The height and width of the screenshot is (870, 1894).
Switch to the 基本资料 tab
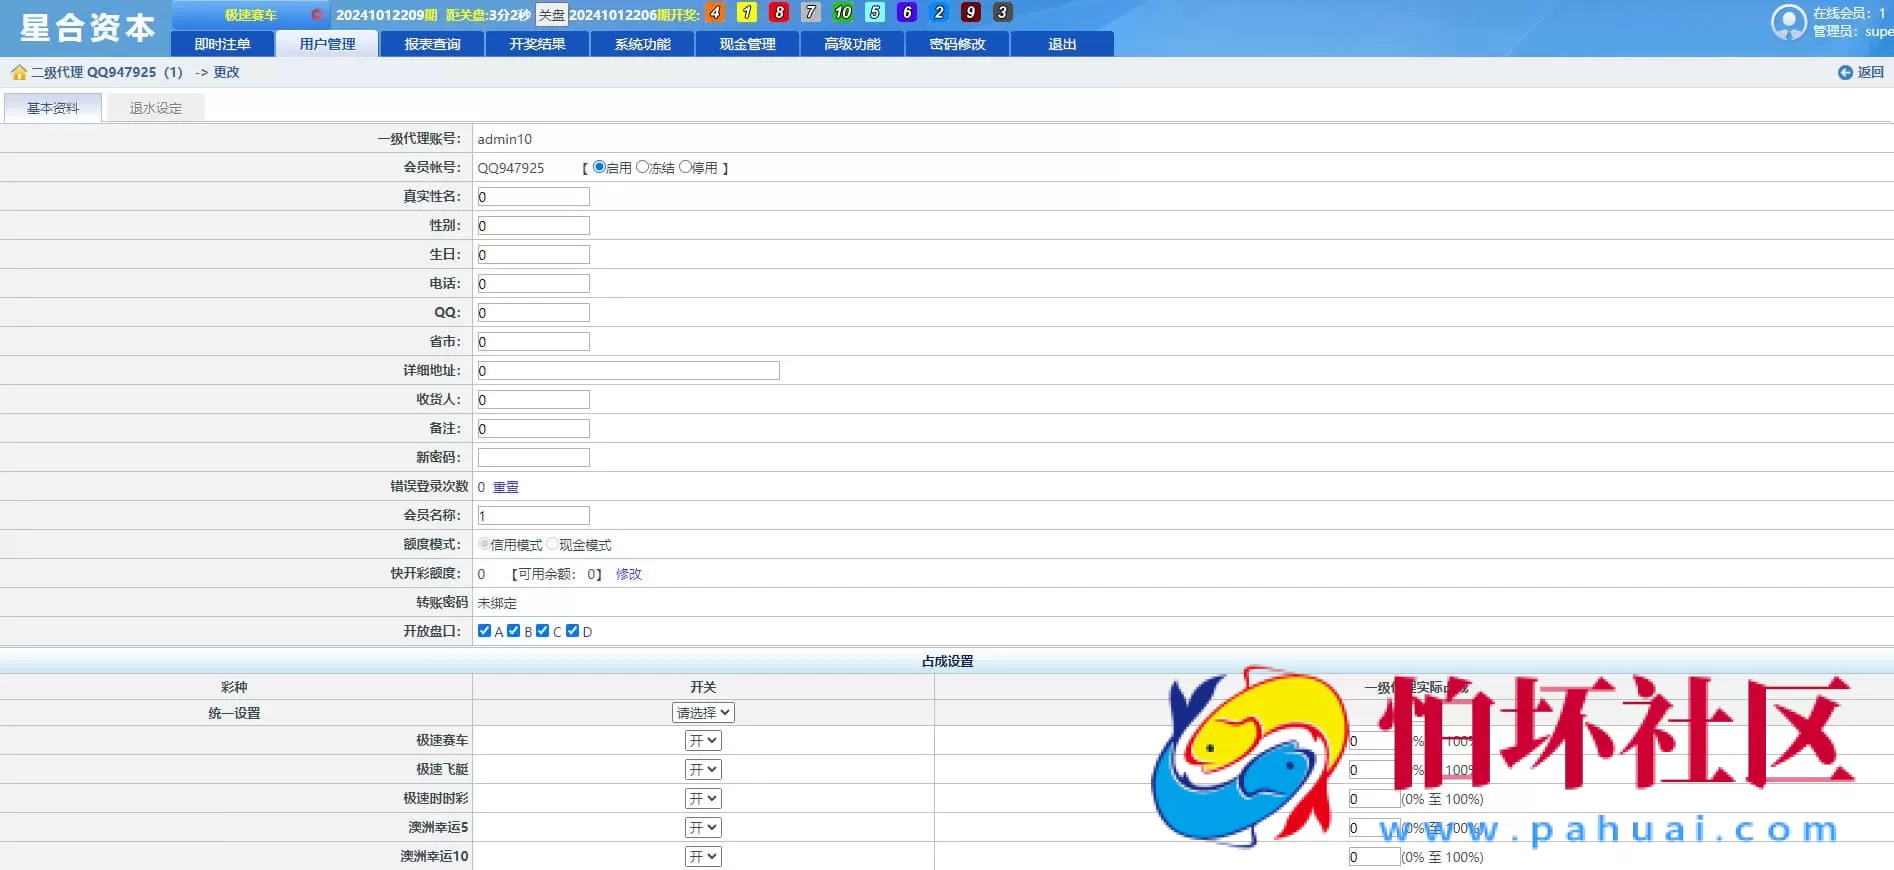pos(53,108)
